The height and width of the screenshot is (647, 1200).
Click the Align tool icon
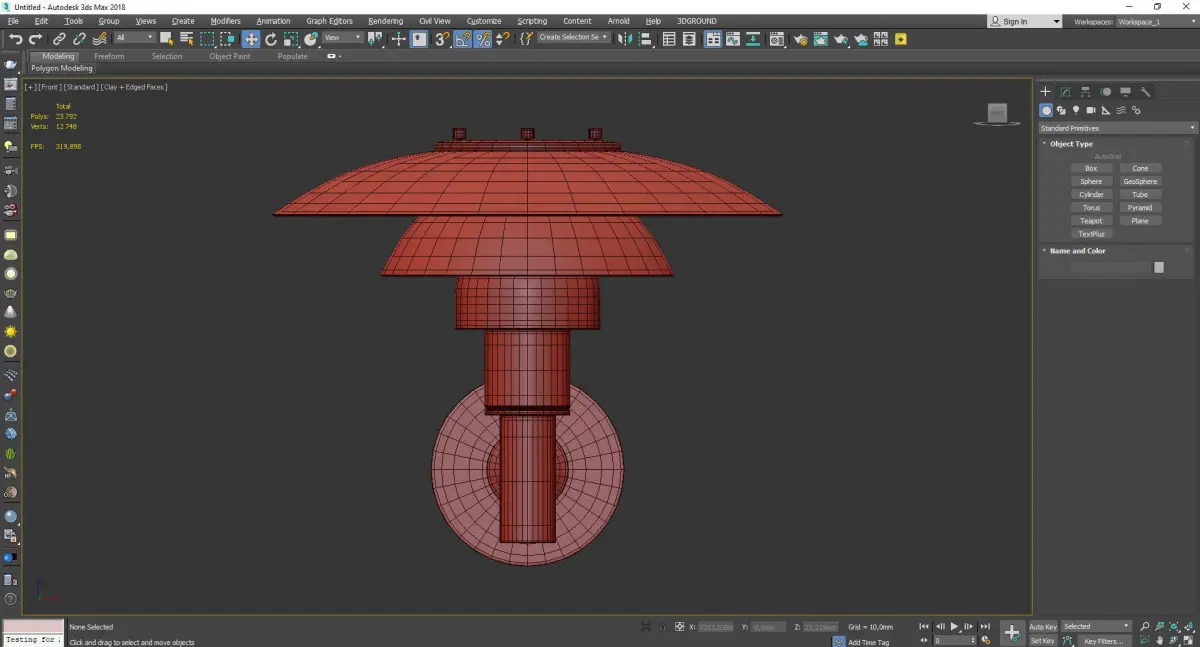click(x=645, y=39)
